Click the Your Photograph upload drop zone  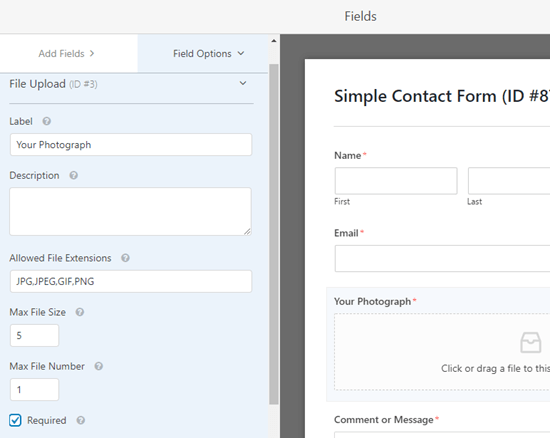[x=442, y=352]
